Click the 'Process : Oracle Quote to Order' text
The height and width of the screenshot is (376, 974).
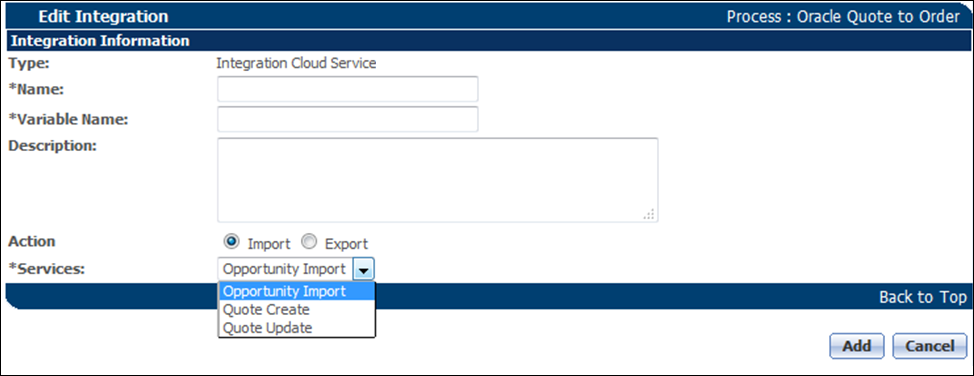844,17
